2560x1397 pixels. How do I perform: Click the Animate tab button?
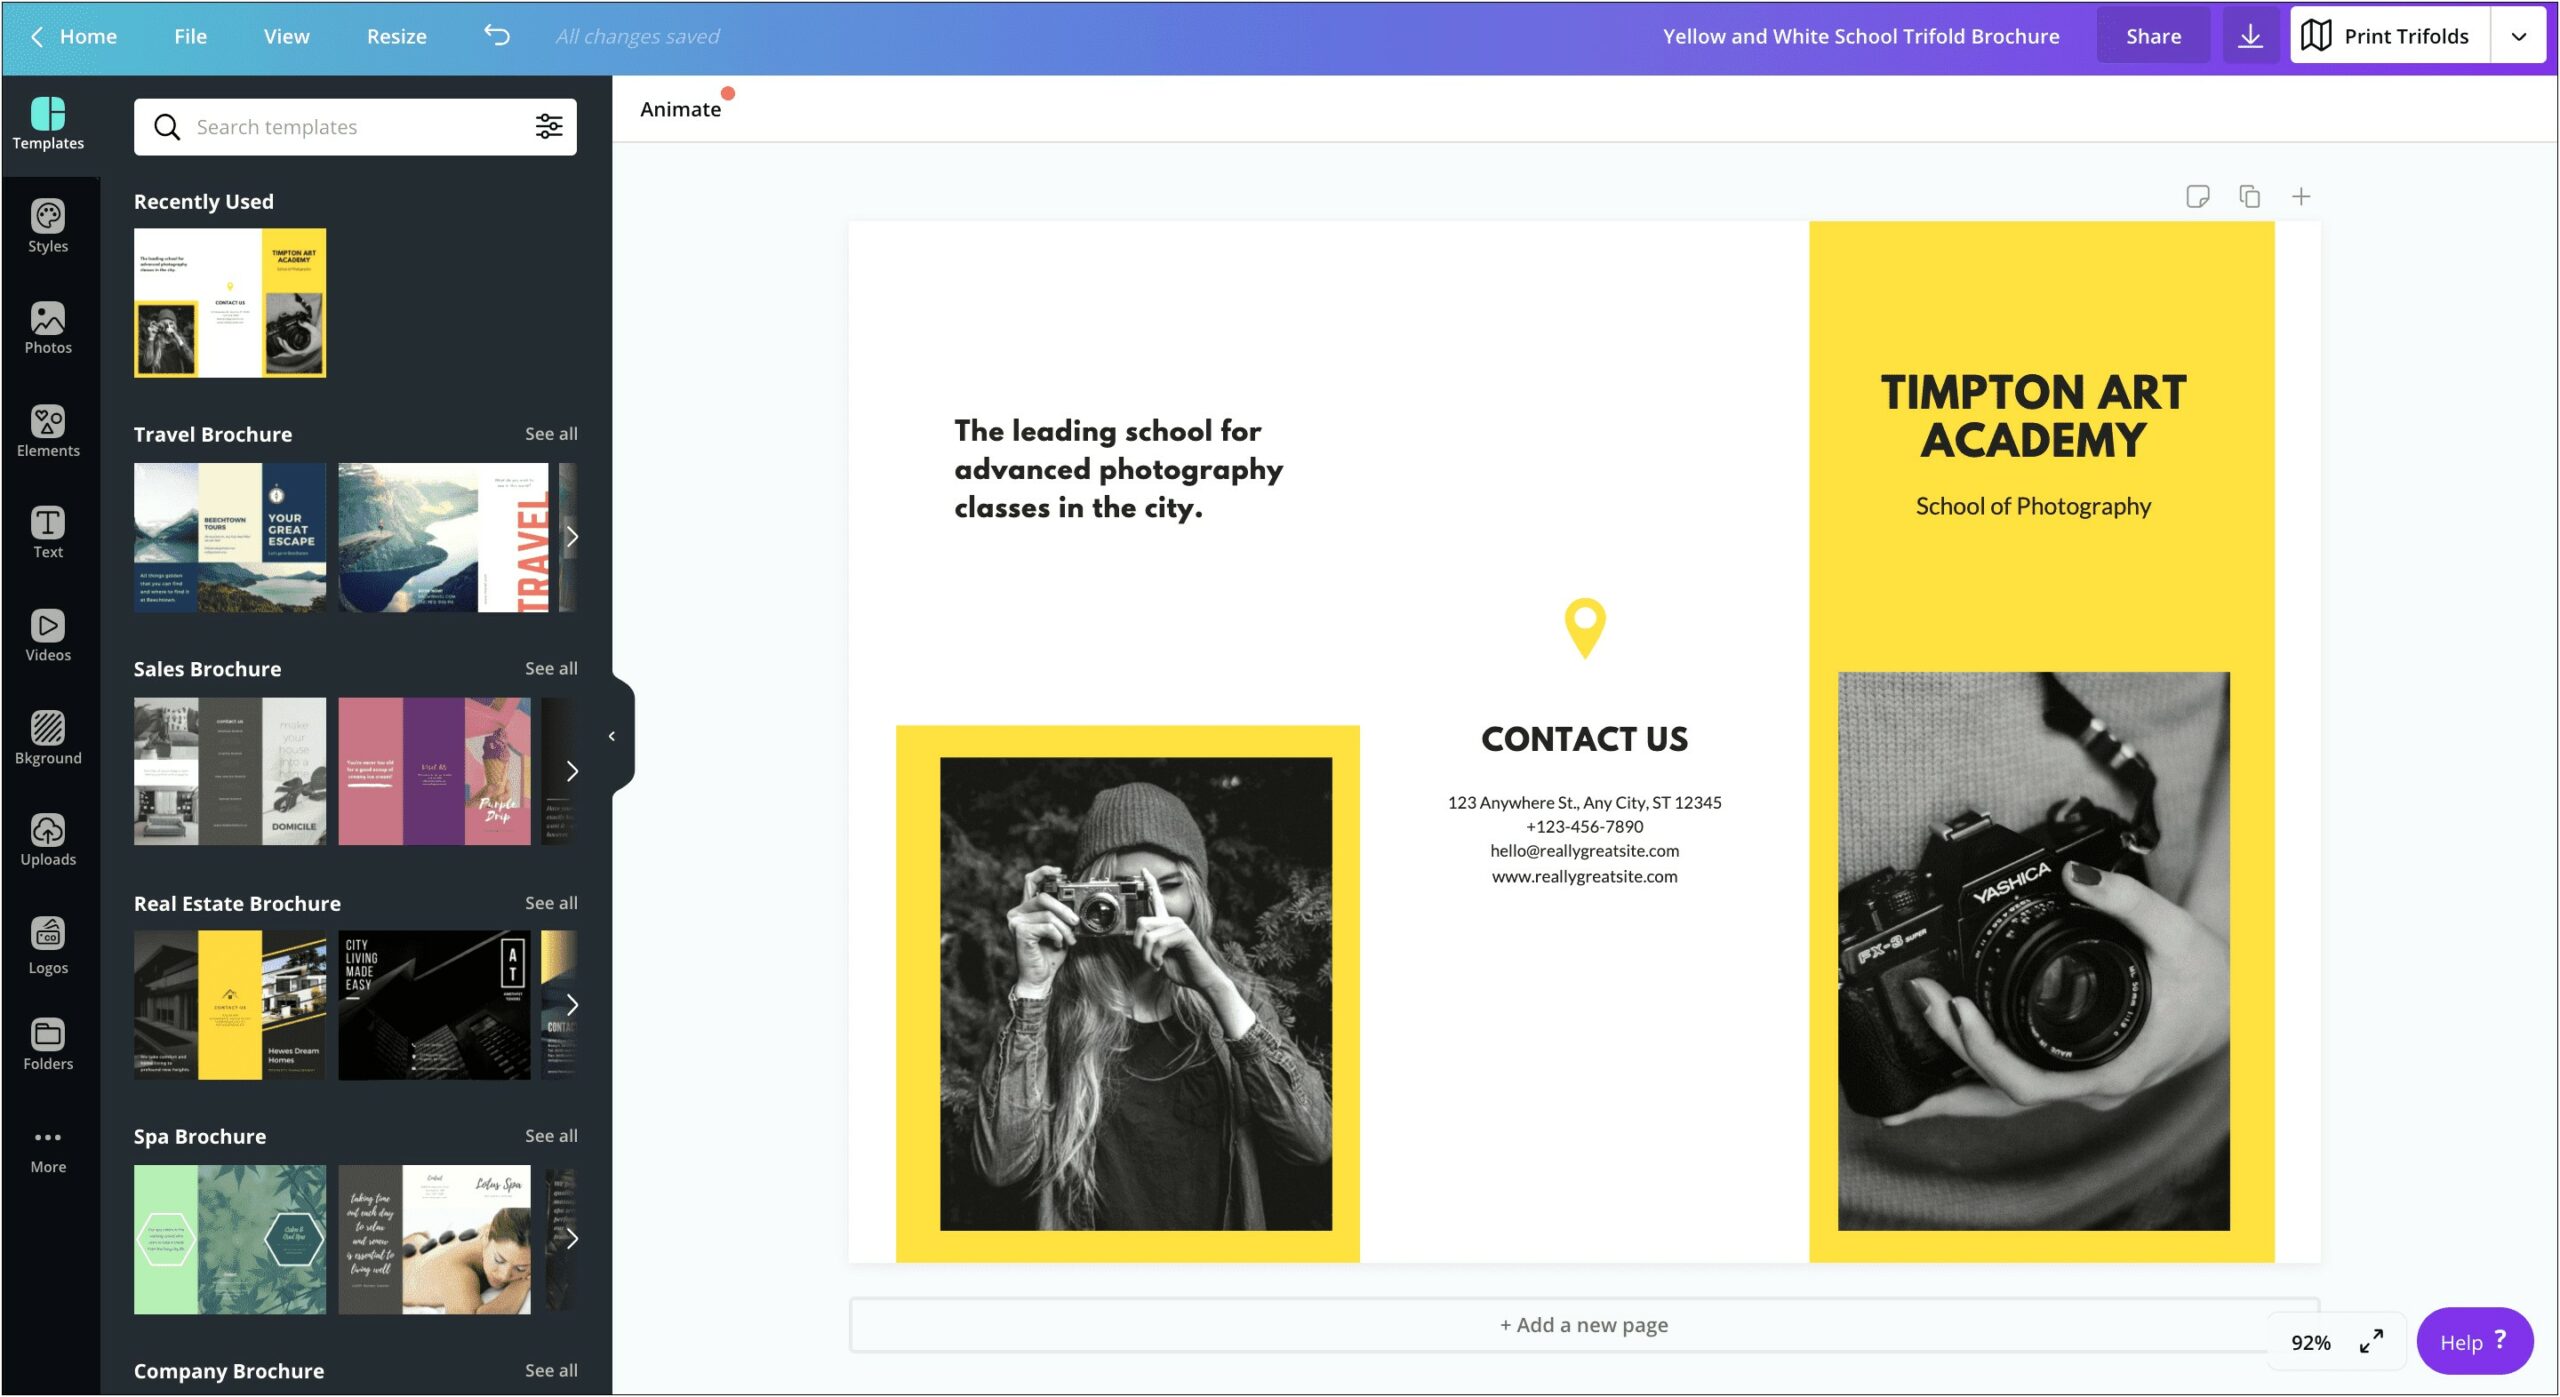(x=681, y=108)
